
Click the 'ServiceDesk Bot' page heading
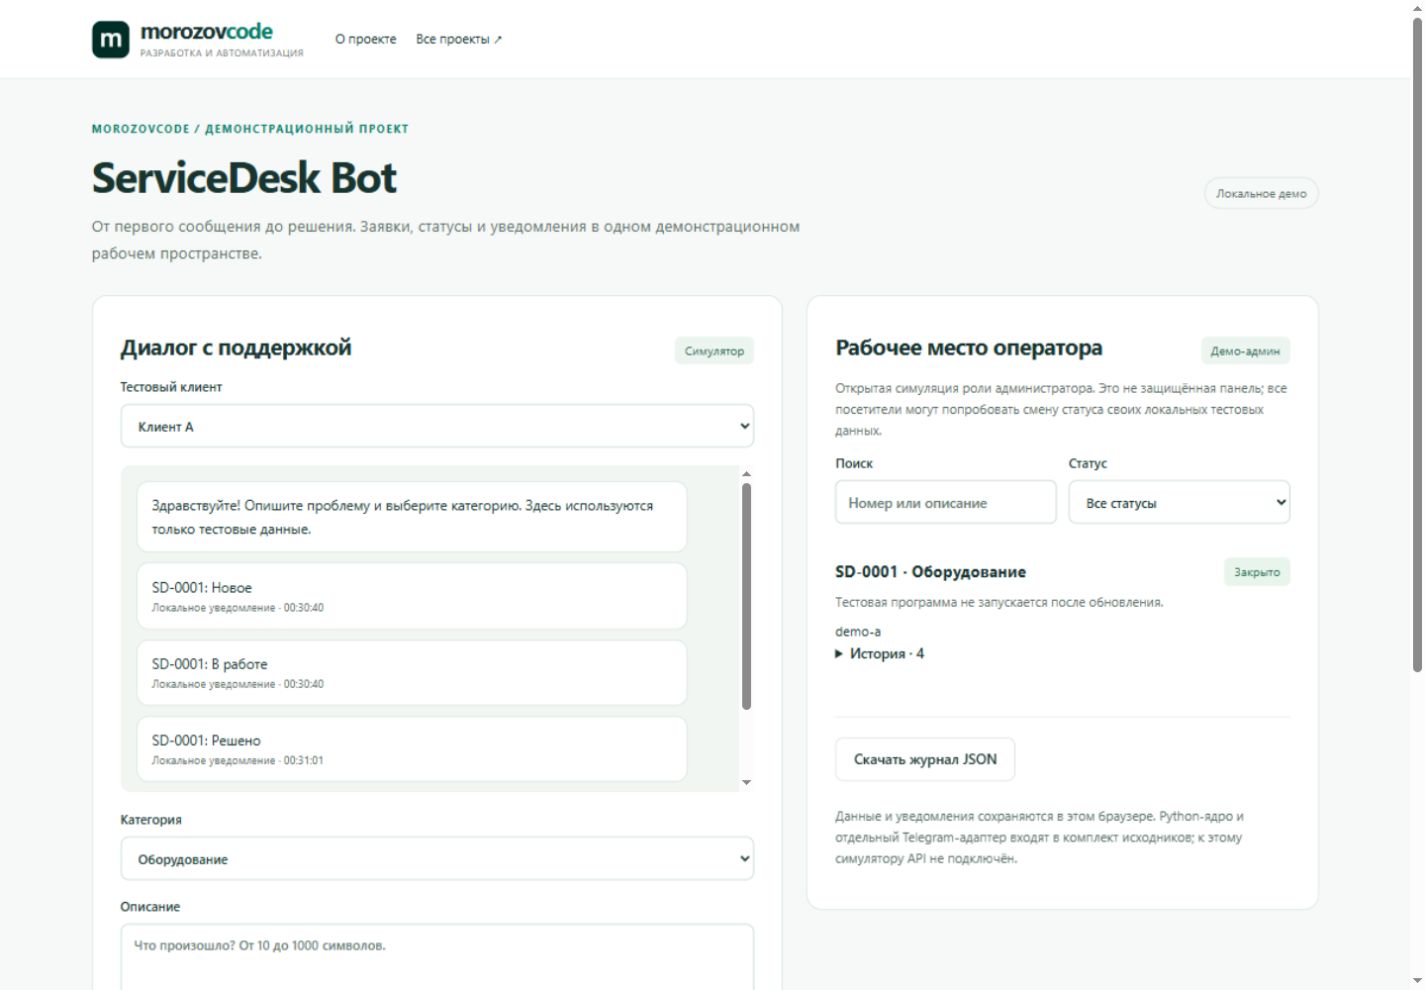click(x=244, y=178)
